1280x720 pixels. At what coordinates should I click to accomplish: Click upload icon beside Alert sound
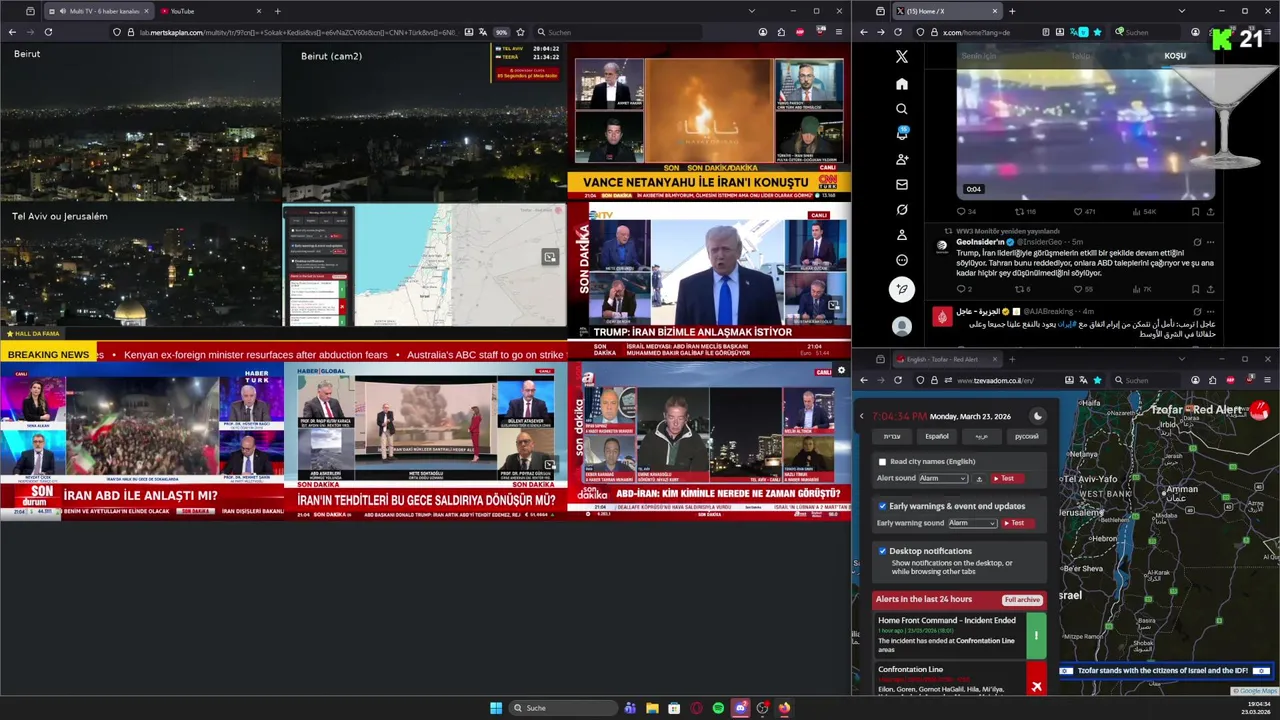pyautogui.click(x=979, y=479)
